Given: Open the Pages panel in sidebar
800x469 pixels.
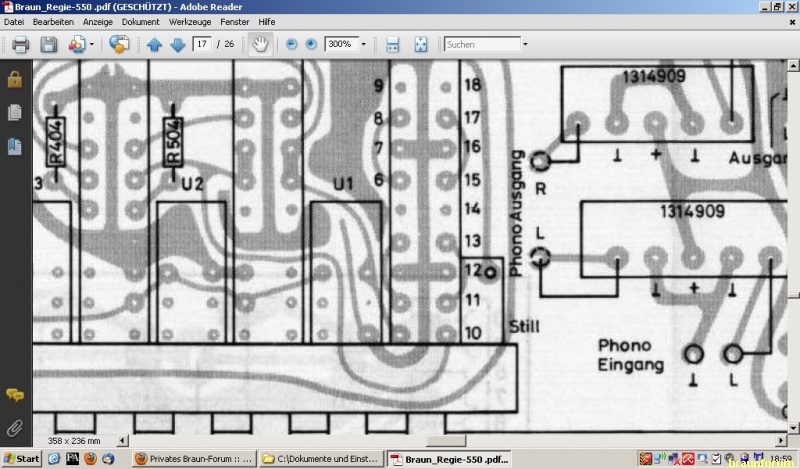Looking at the screenshot, I should coord(15,112).
